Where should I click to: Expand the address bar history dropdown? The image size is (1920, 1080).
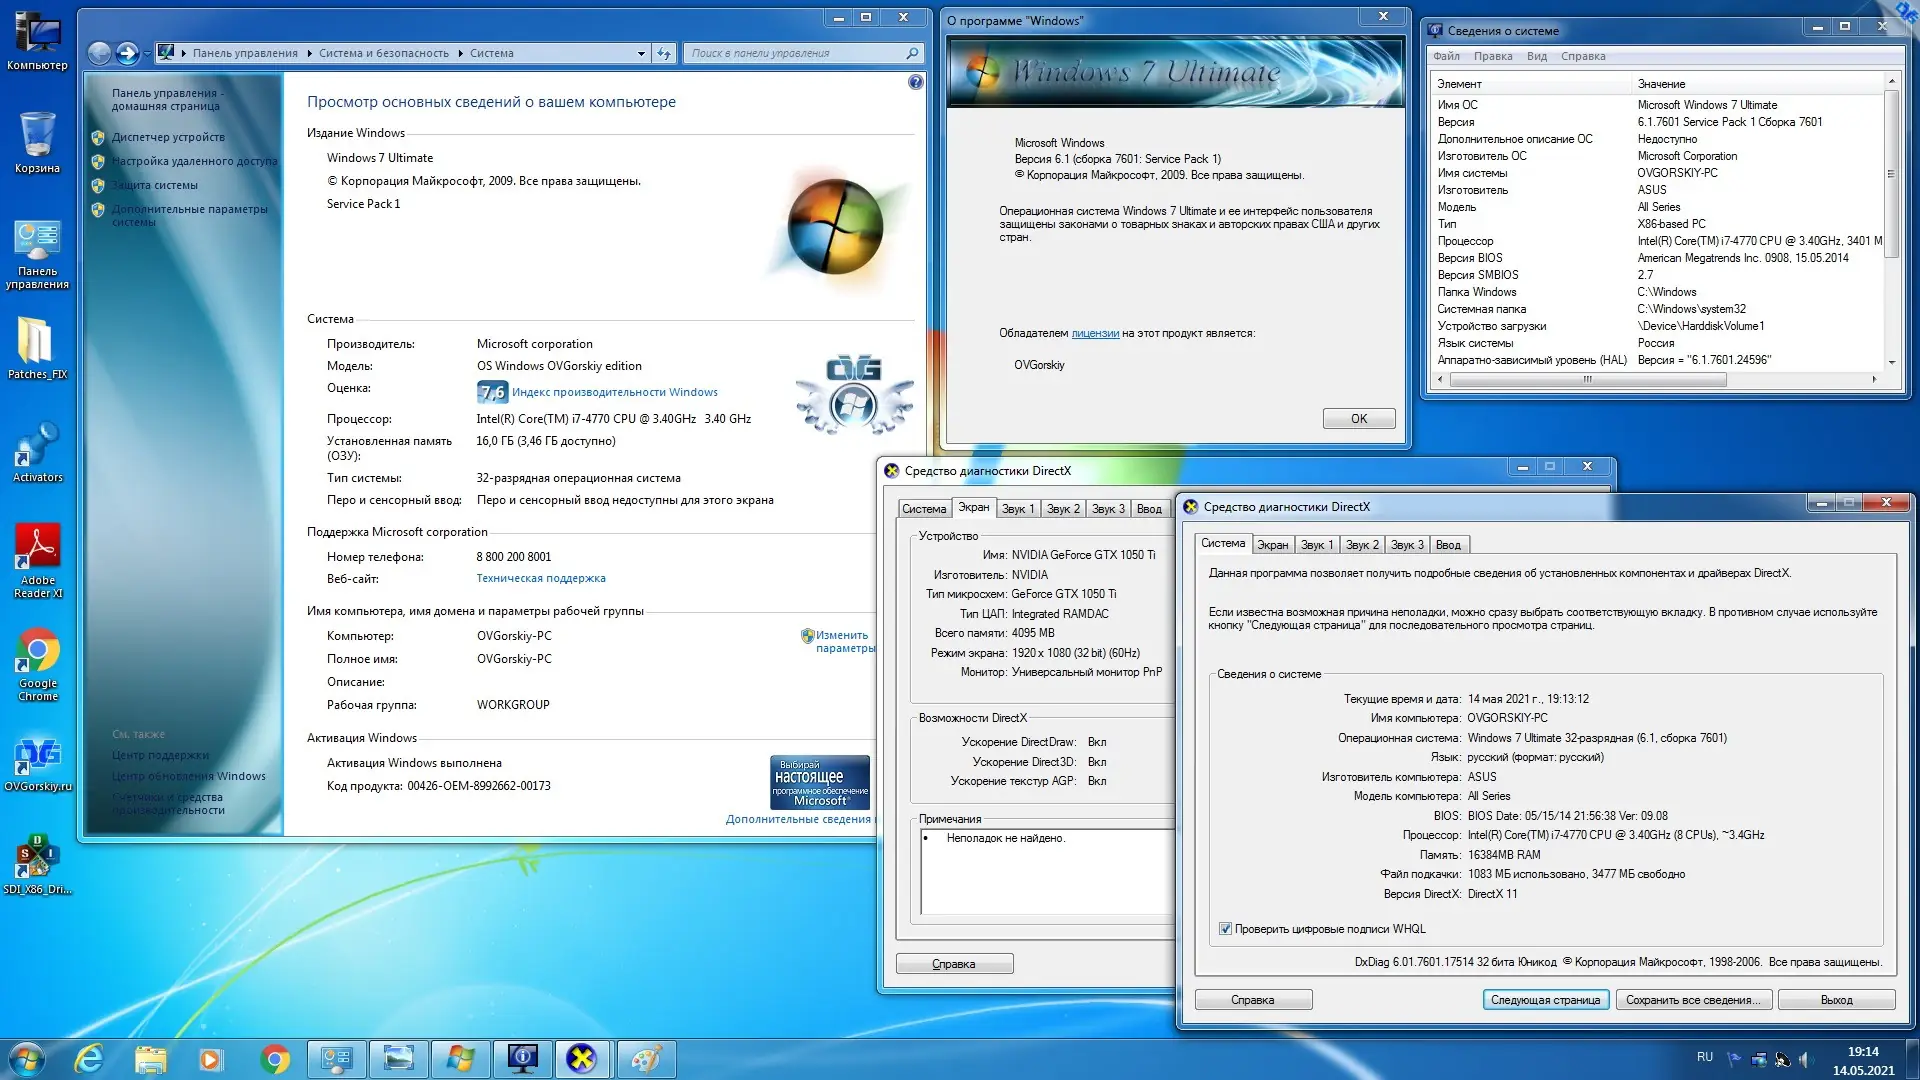[641, 53]
